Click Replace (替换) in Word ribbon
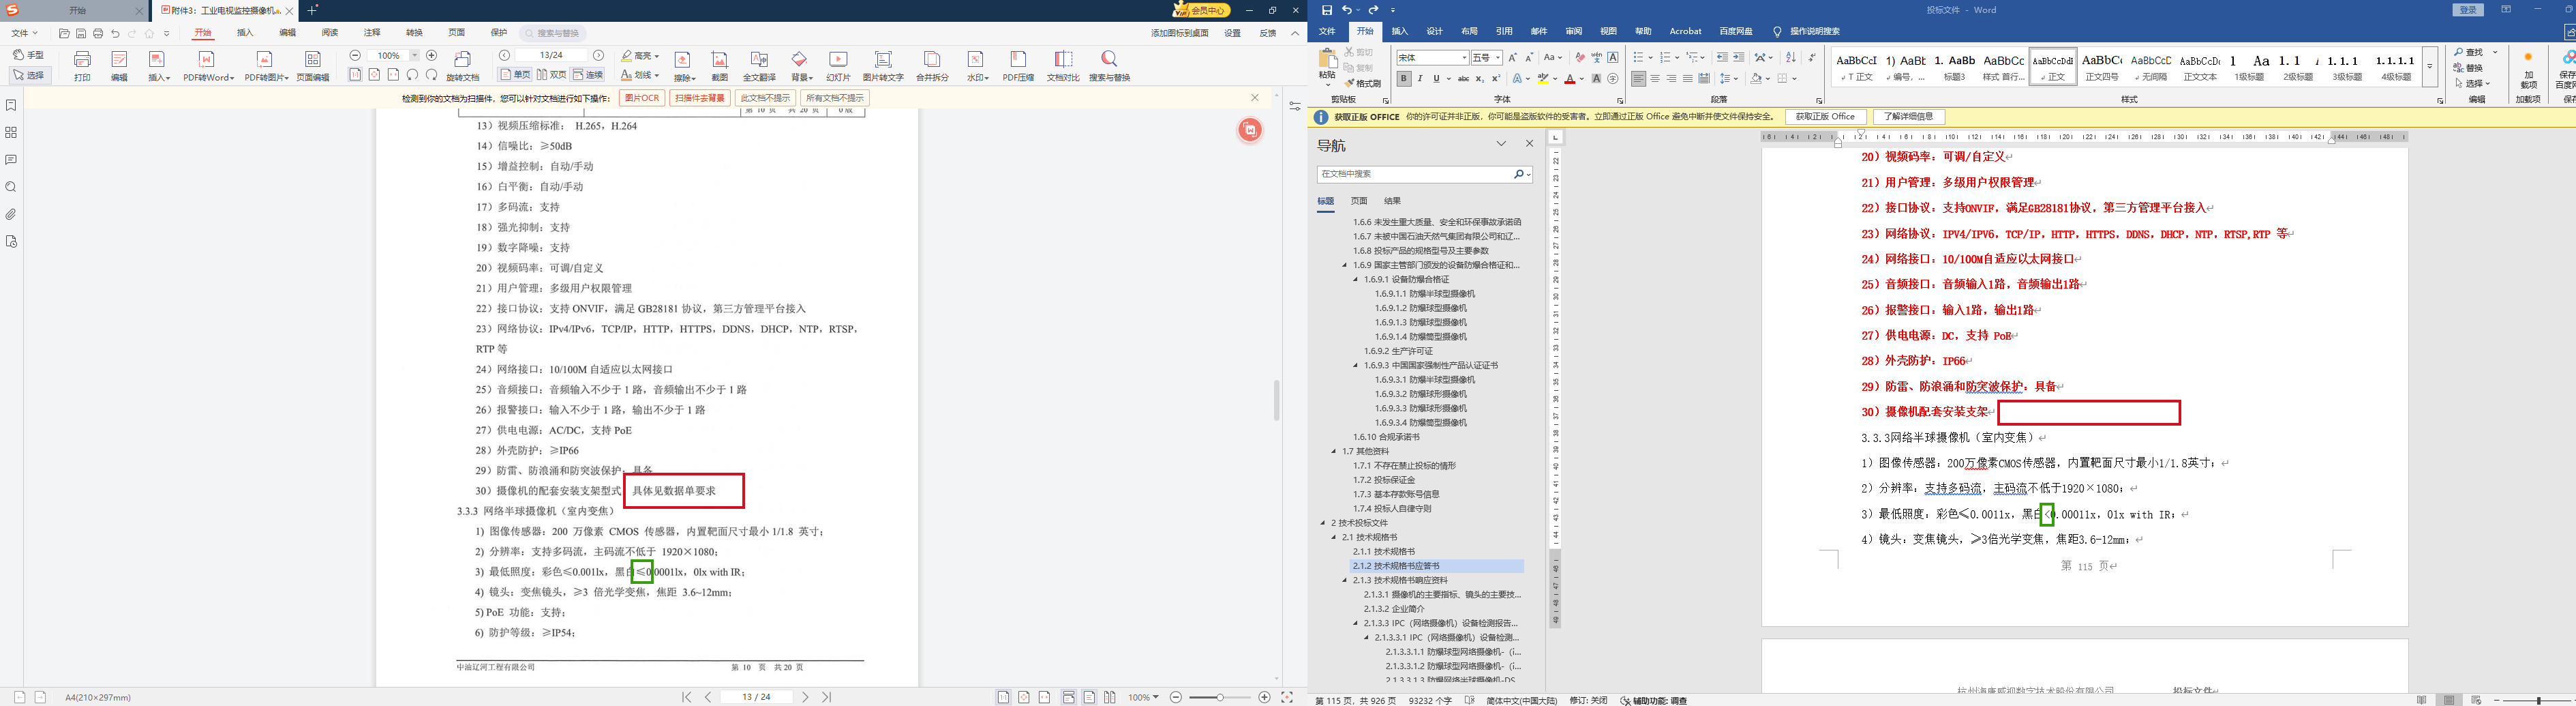The image size is (2576, 706). click(2469, 68)
